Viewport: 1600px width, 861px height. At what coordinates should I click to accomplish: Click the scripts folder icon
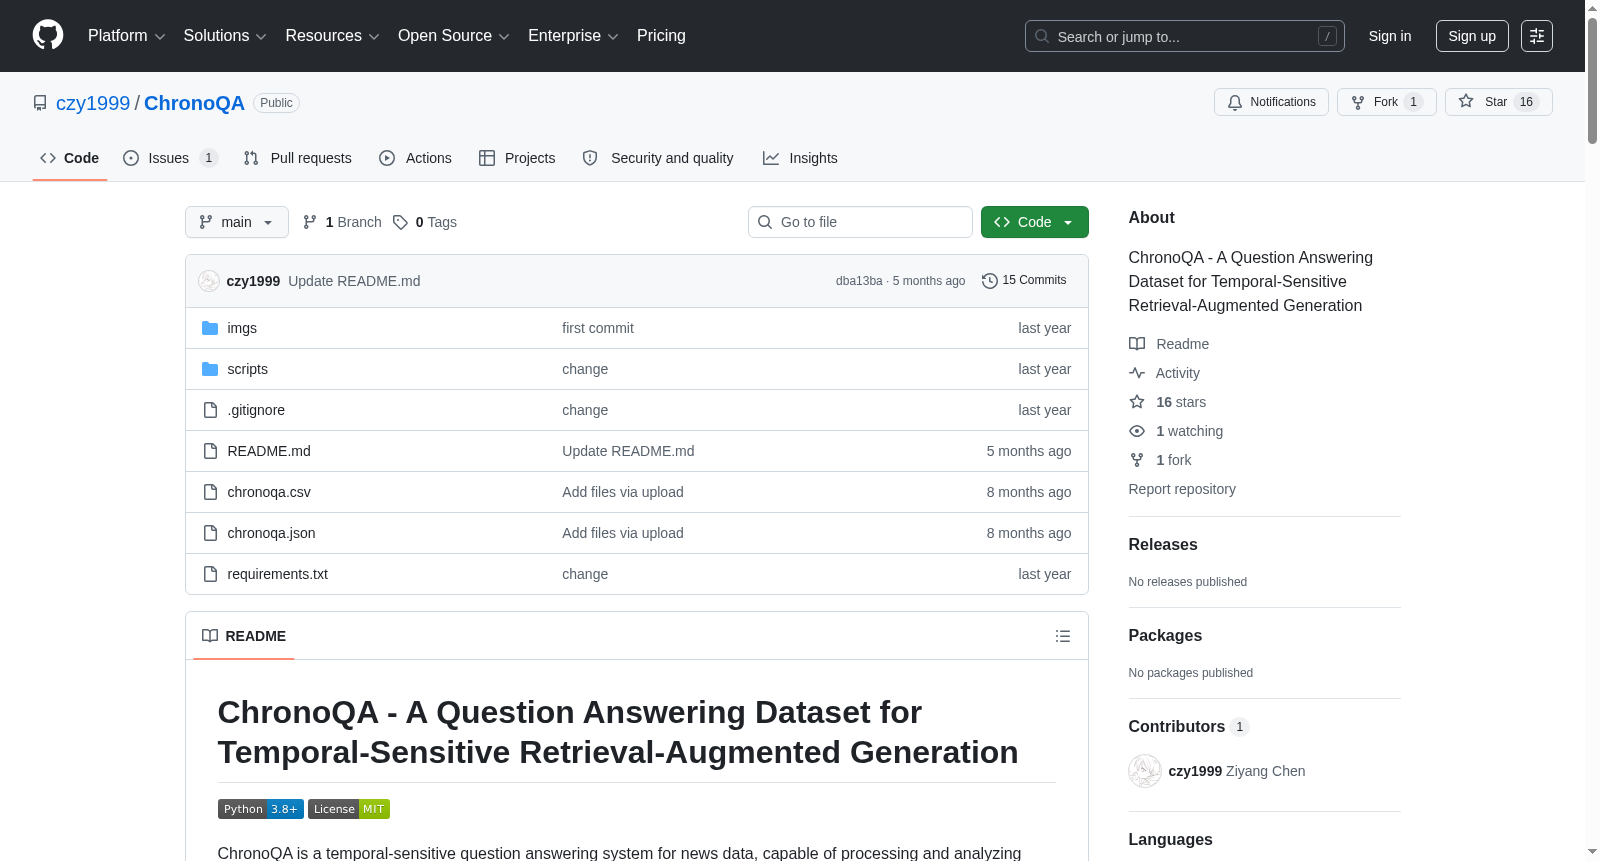pyautogui.click(x=210, y=369)
